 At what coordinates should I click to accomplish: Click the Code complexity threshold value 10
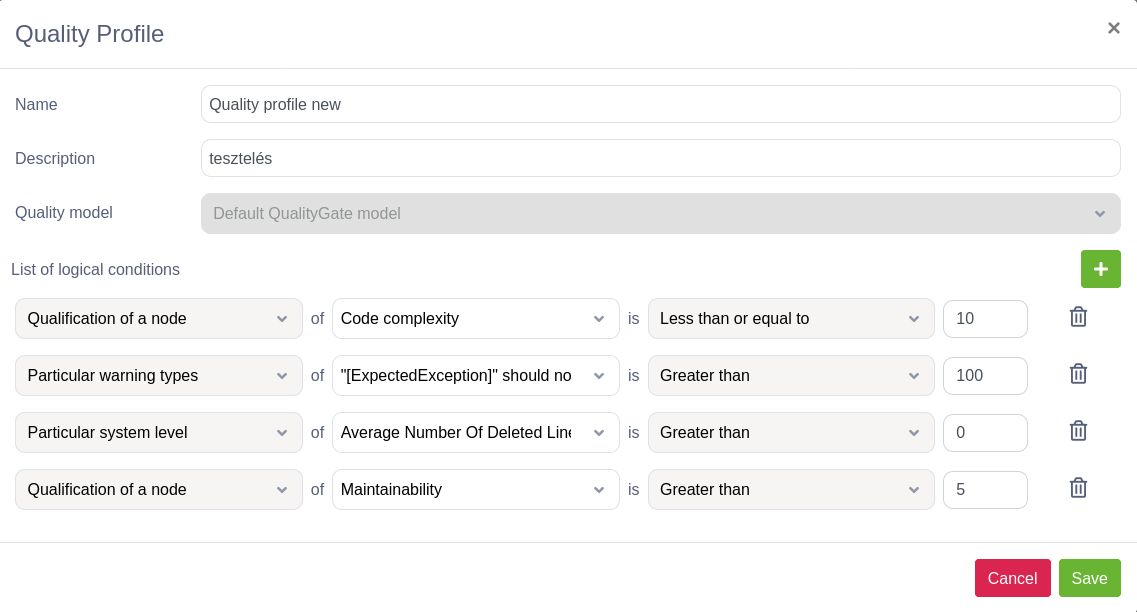tap(984, 319)
